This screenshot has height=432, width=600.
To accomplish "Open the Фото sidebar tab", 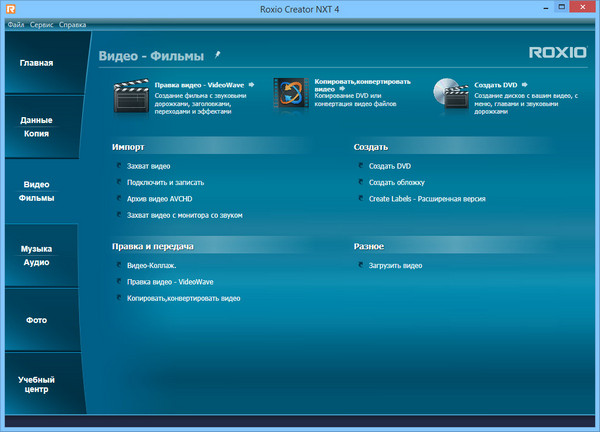I will click(x=37, y=320).
